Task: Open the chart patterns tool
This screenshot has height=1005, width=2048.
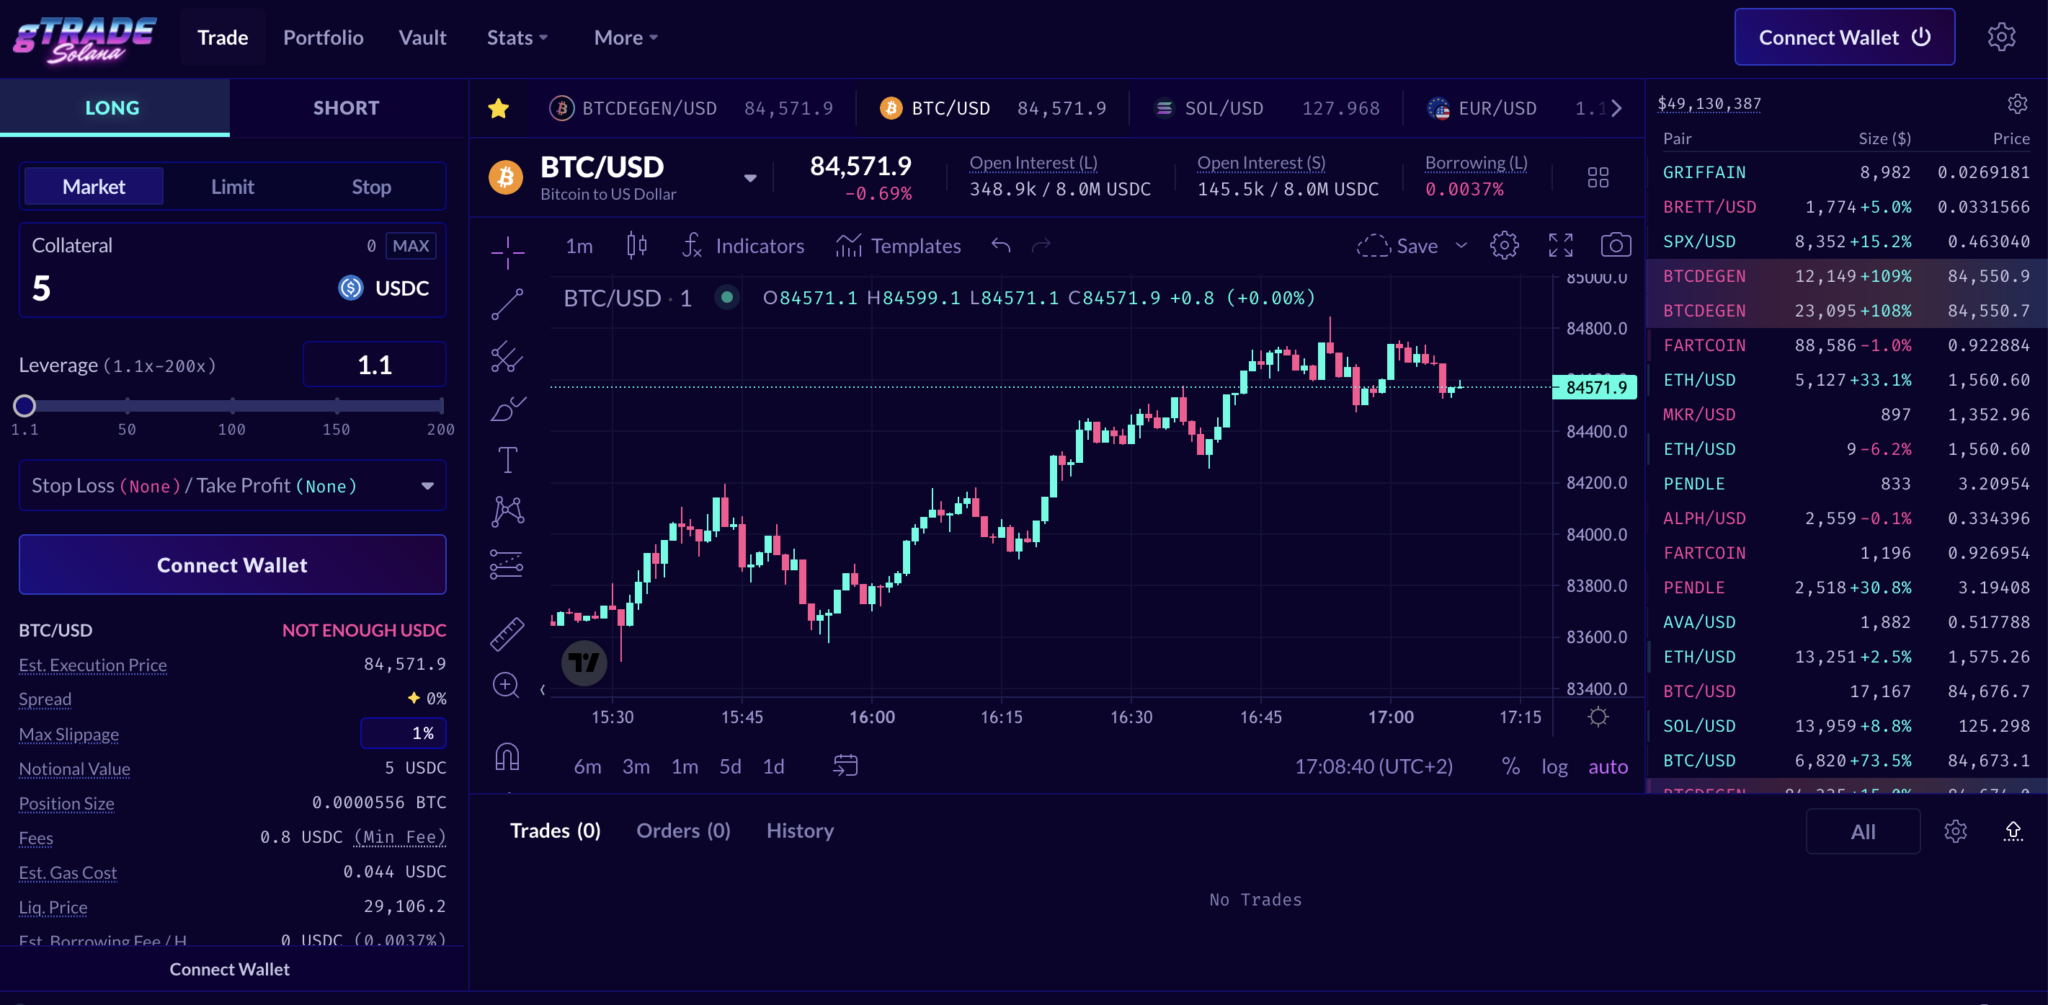Action: coord(507,512)
